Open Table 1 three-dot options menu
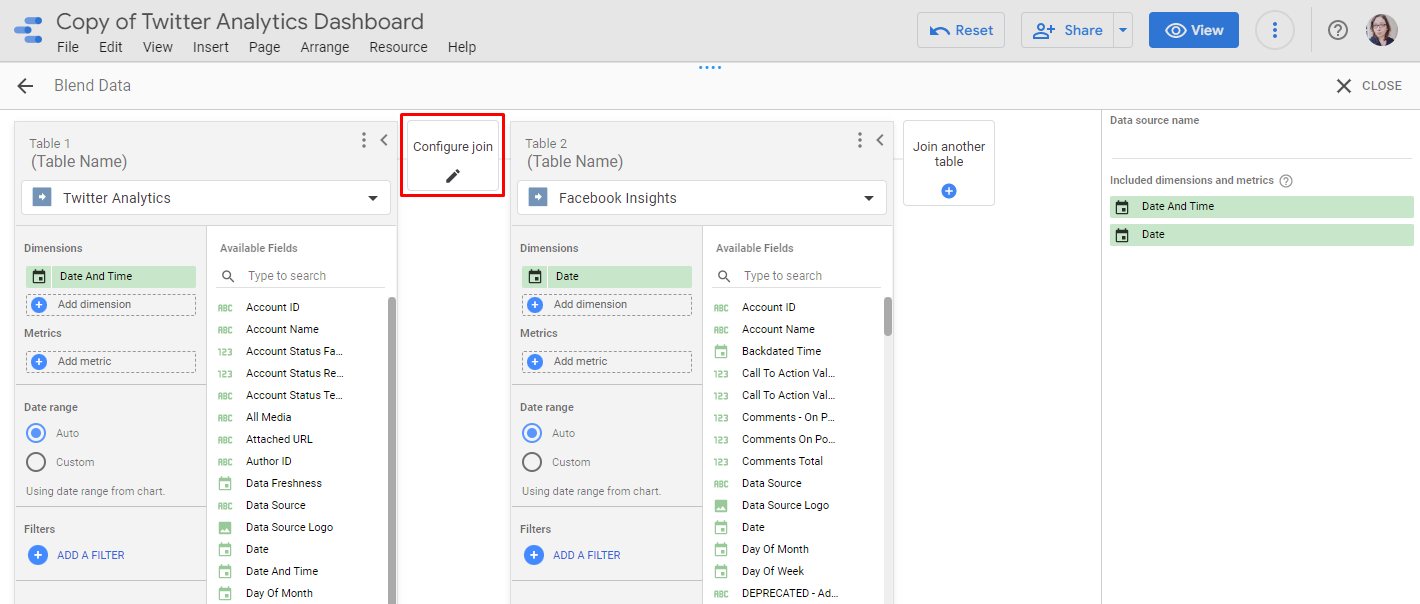This screenshot has height=604, width=1420. (x=364, y=141)
